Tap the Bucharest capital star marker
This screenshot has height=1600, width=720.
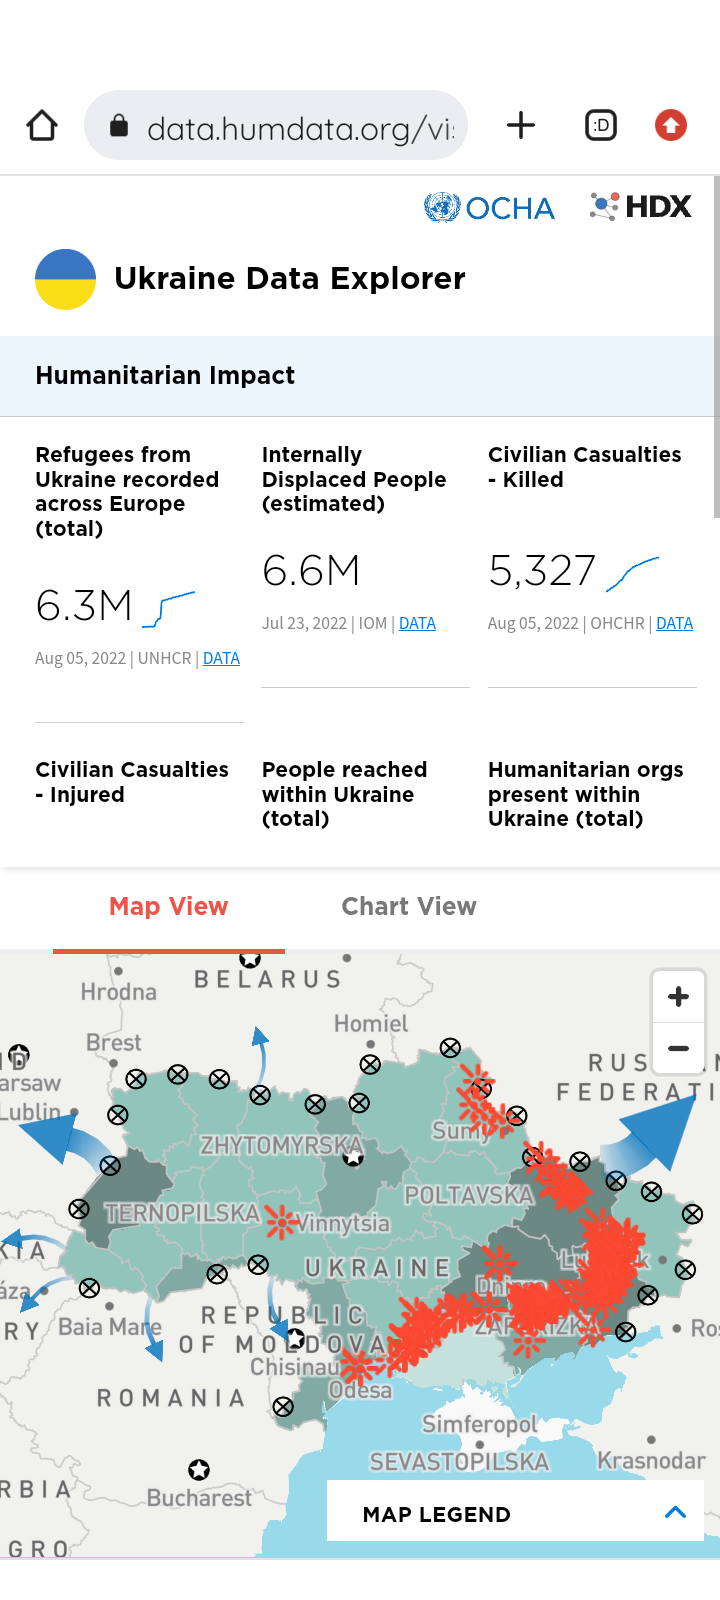(199, 1469)
